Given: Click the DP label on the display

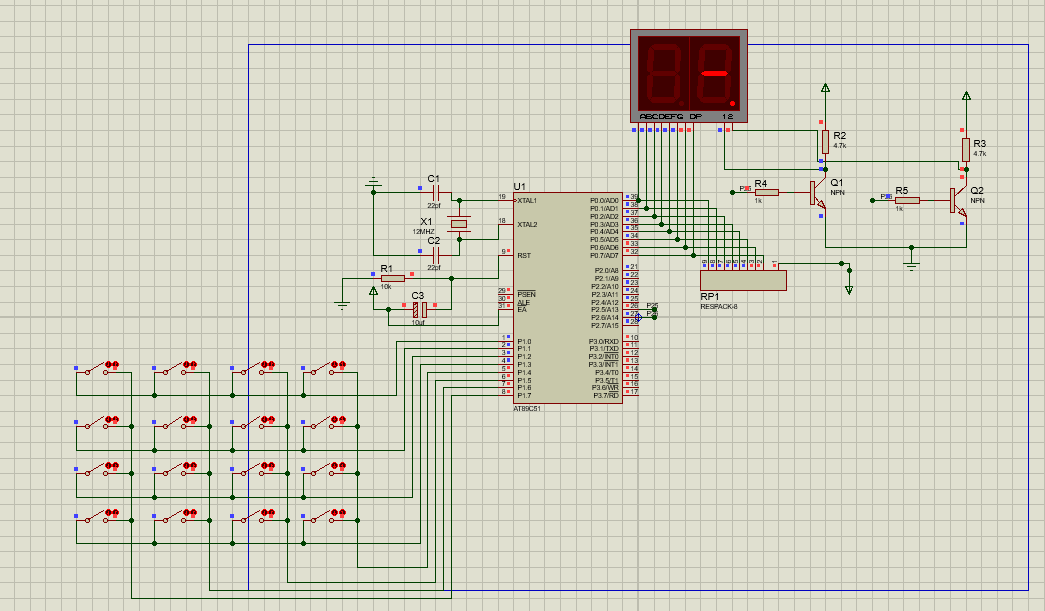Looking at the screenshot, I should click(x=695, y=116).
